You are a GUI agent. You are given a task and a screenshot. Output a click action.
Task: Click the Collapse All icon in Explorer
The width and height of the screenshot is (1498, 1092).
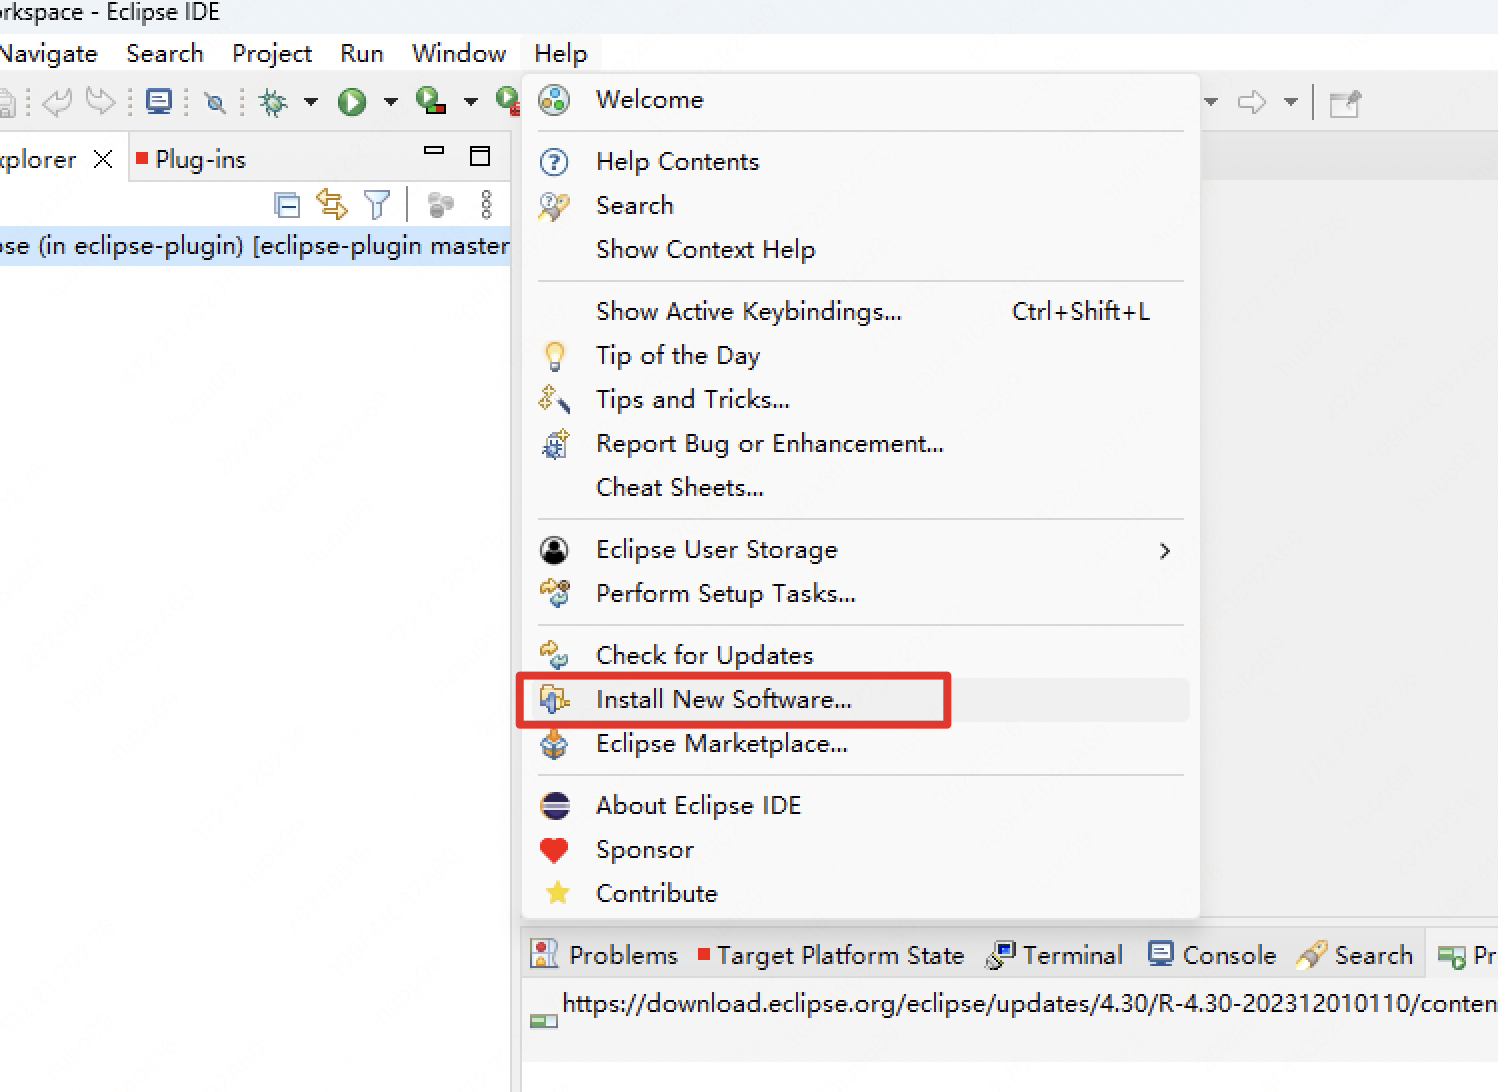click(287, 205)
